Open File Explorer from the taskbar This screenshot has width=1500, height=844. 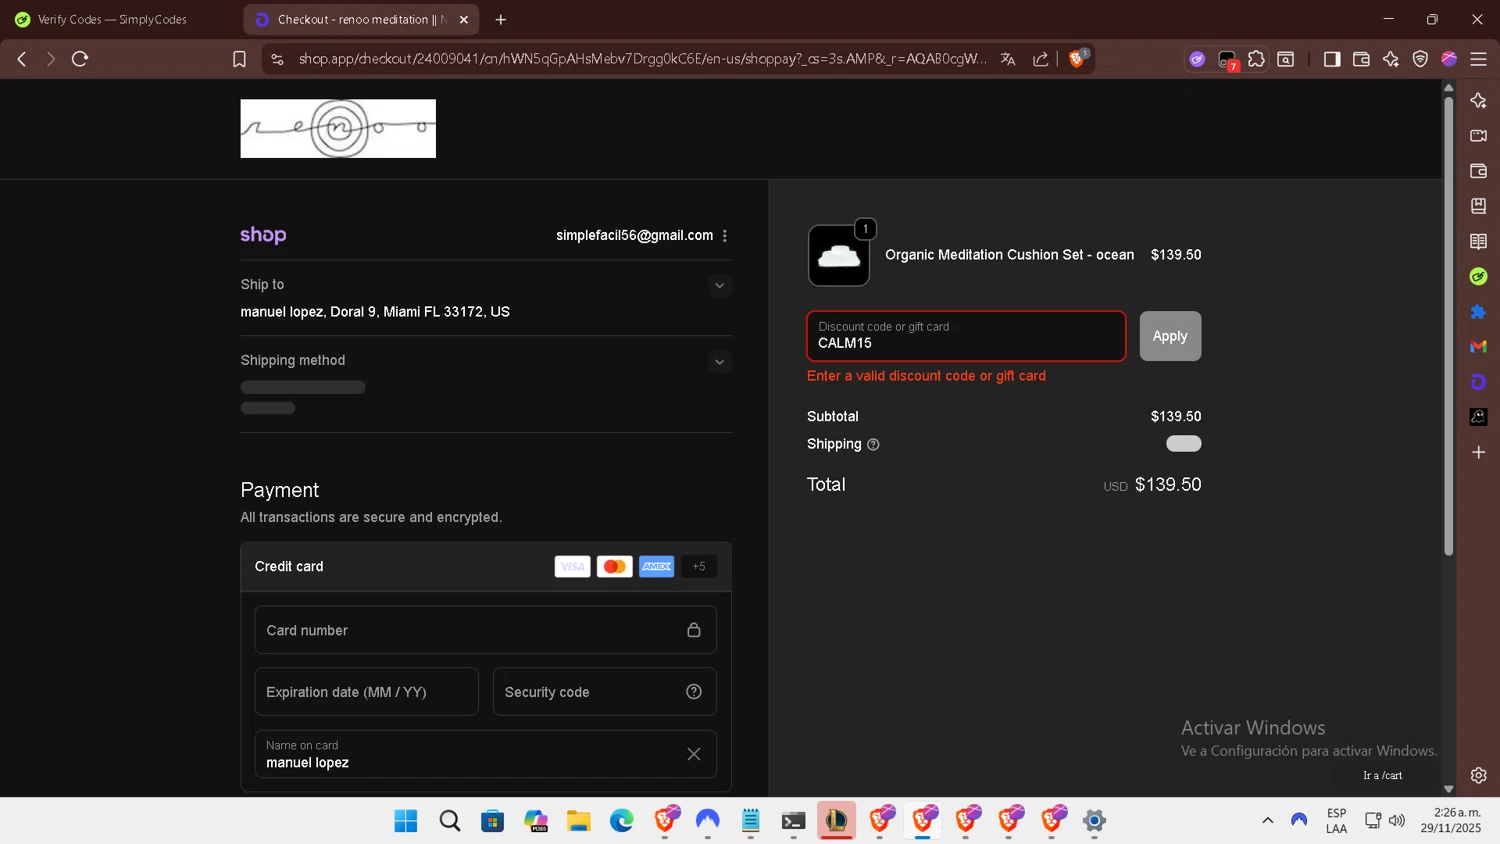point(578,821)
